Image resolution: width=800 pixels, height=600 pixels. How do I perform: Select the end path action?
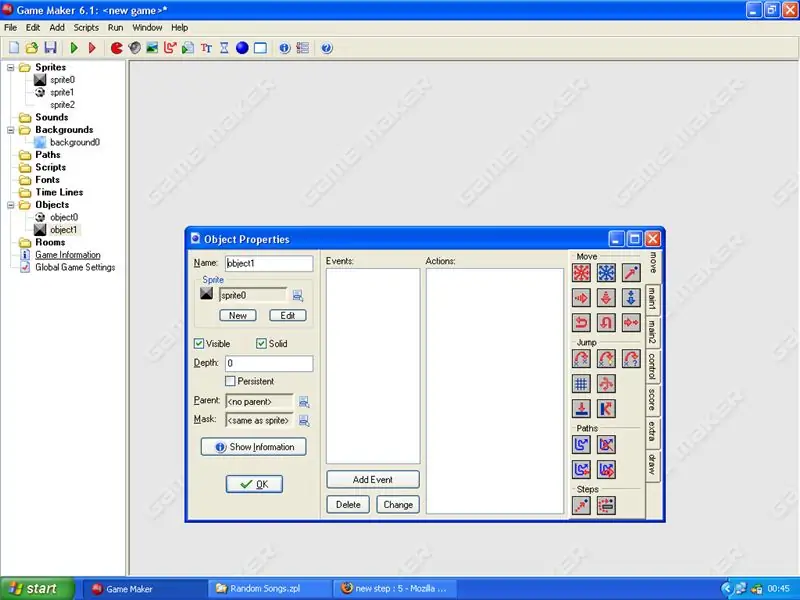click(606, 445)
